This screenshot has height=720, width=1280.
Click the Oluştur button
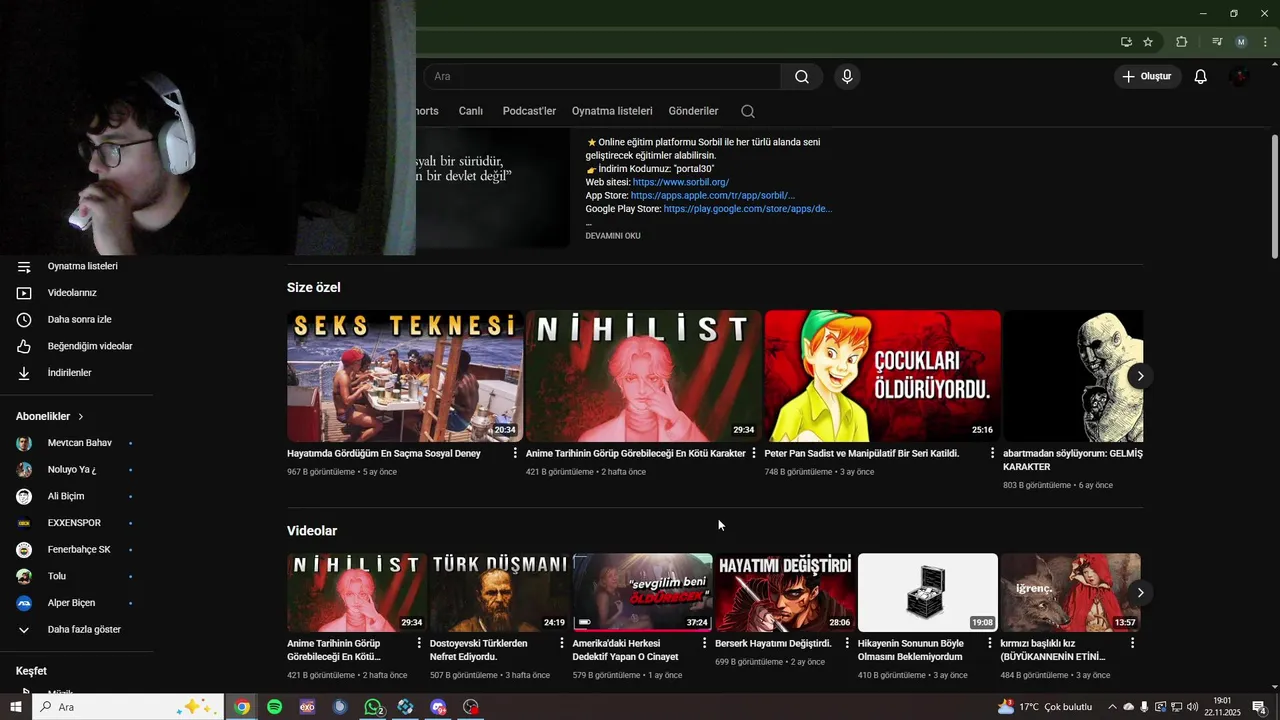tap(1148, 77)
